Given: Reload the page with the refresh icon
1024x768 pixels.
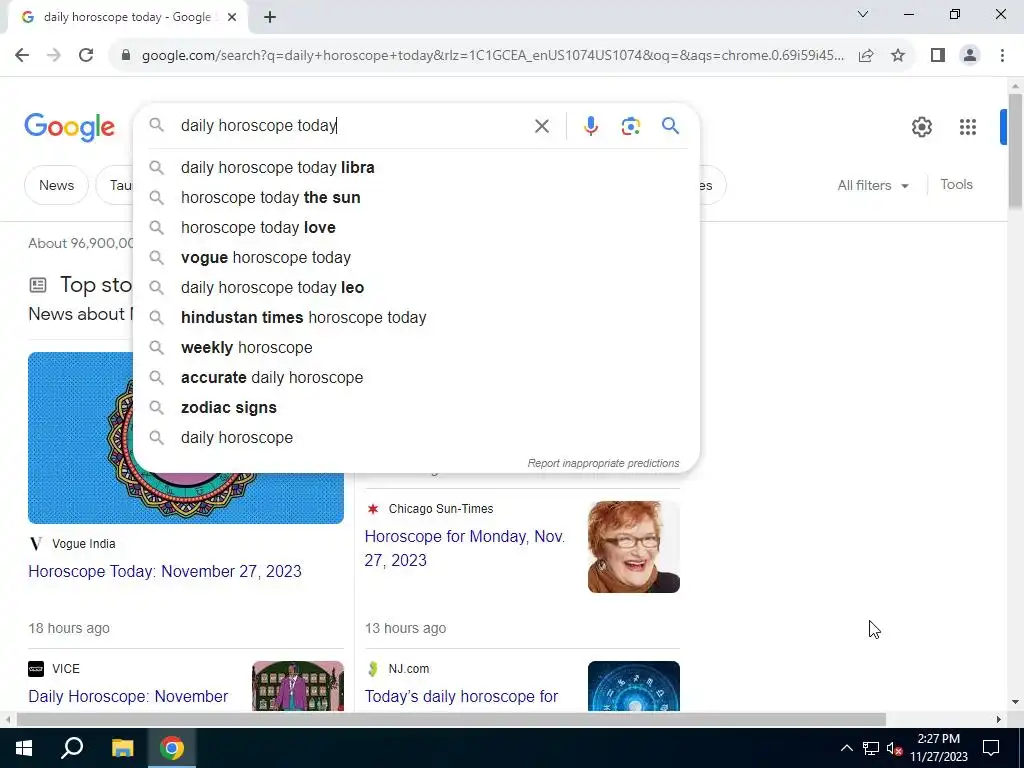Looking at the screenshot, I should pos(86,56).
